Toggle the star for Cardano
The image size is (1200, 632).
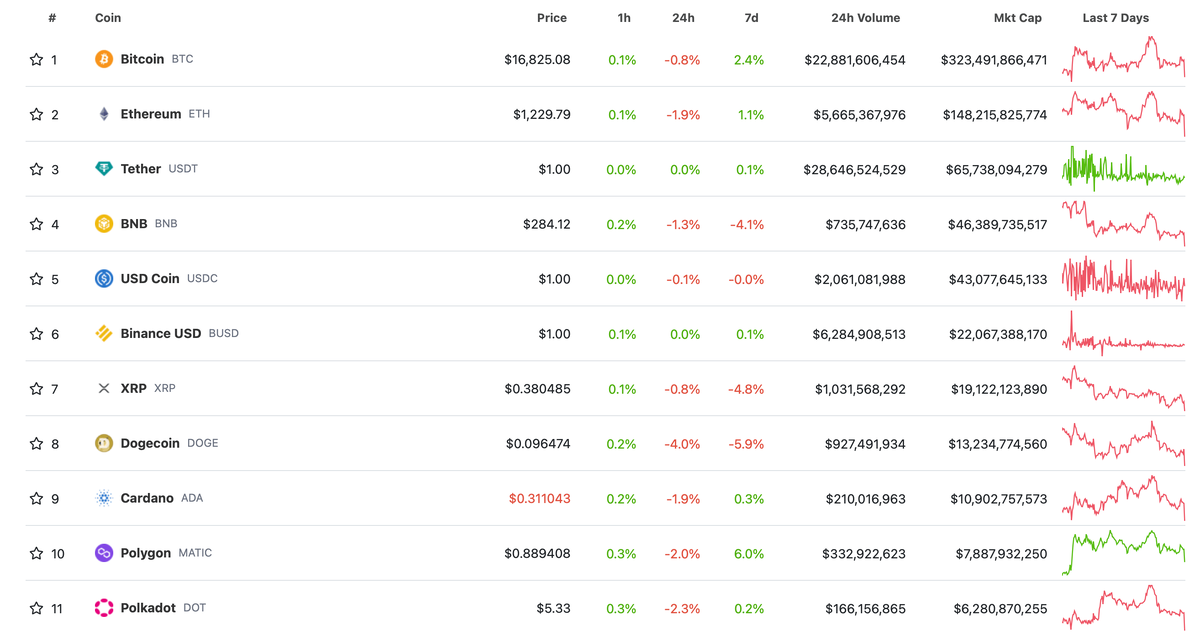point(36,498)
